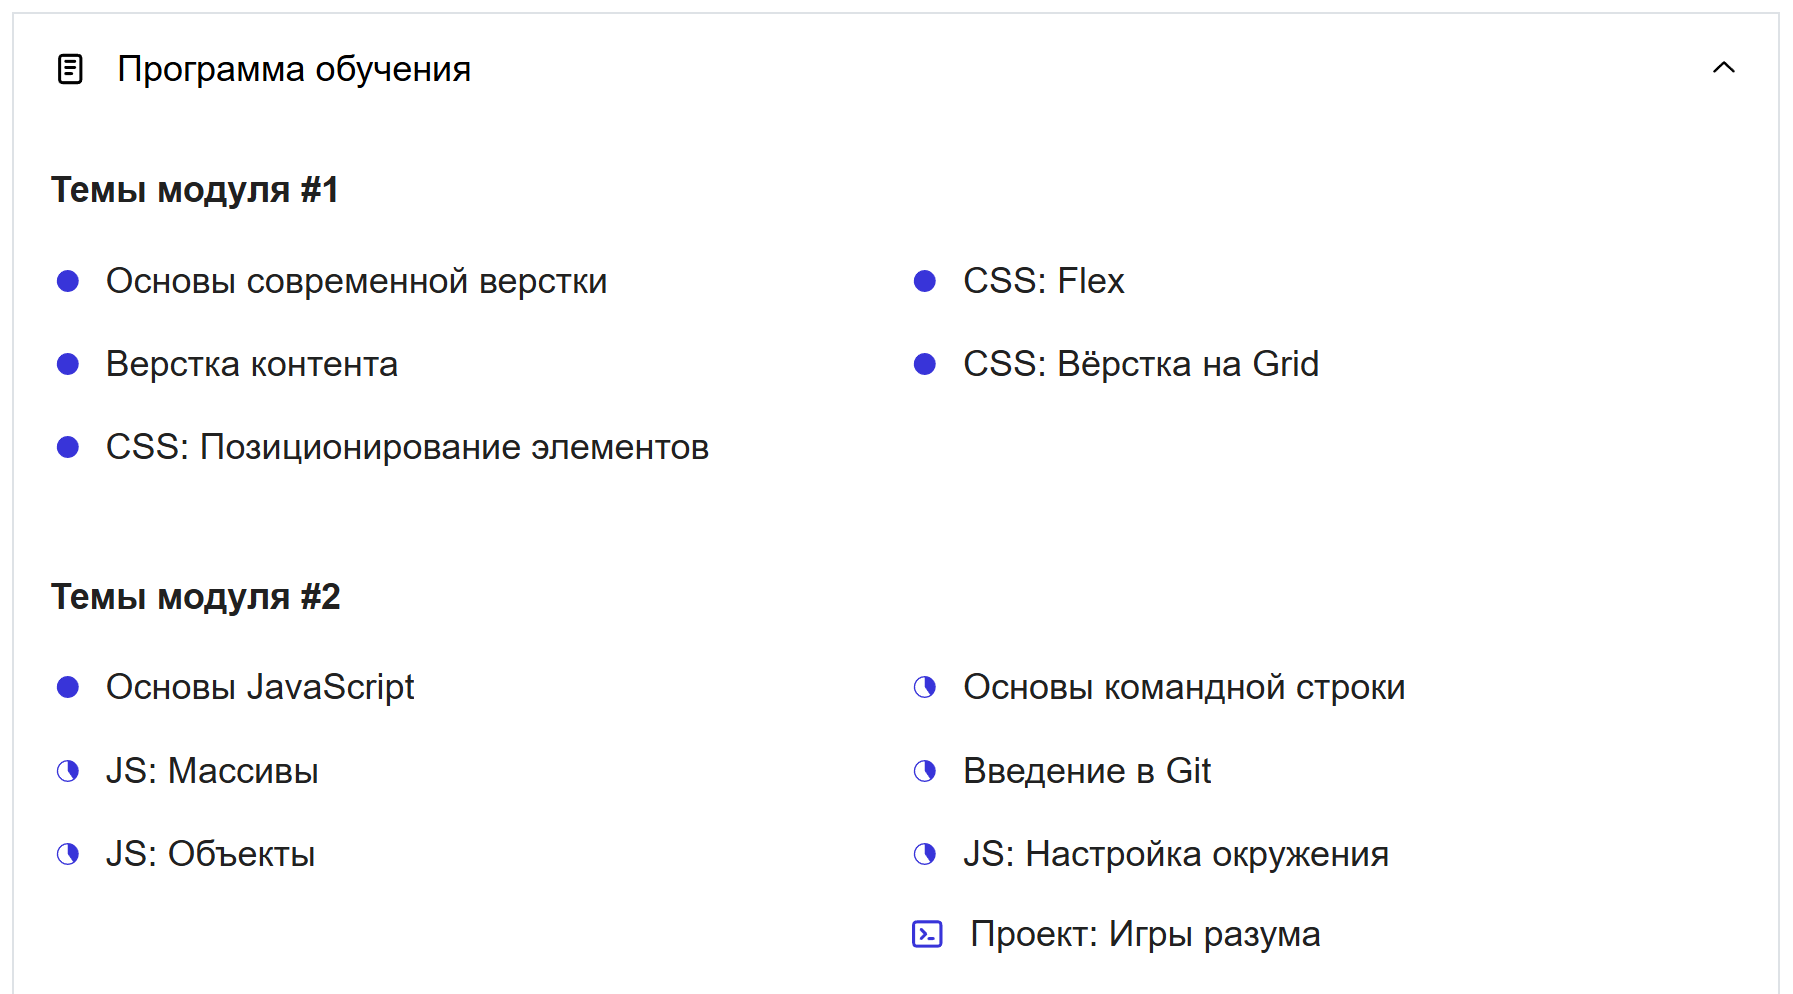Open the Основы JavaScript topic
Viewport: 1793px width, 994px height.
[x=260, y=687]
